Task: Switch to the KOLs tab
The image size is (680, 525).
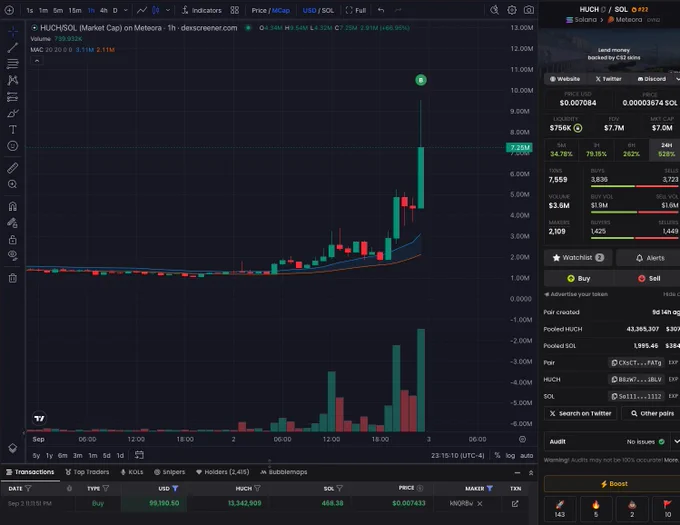Action: pyautogui.click(x=132, y=472)
